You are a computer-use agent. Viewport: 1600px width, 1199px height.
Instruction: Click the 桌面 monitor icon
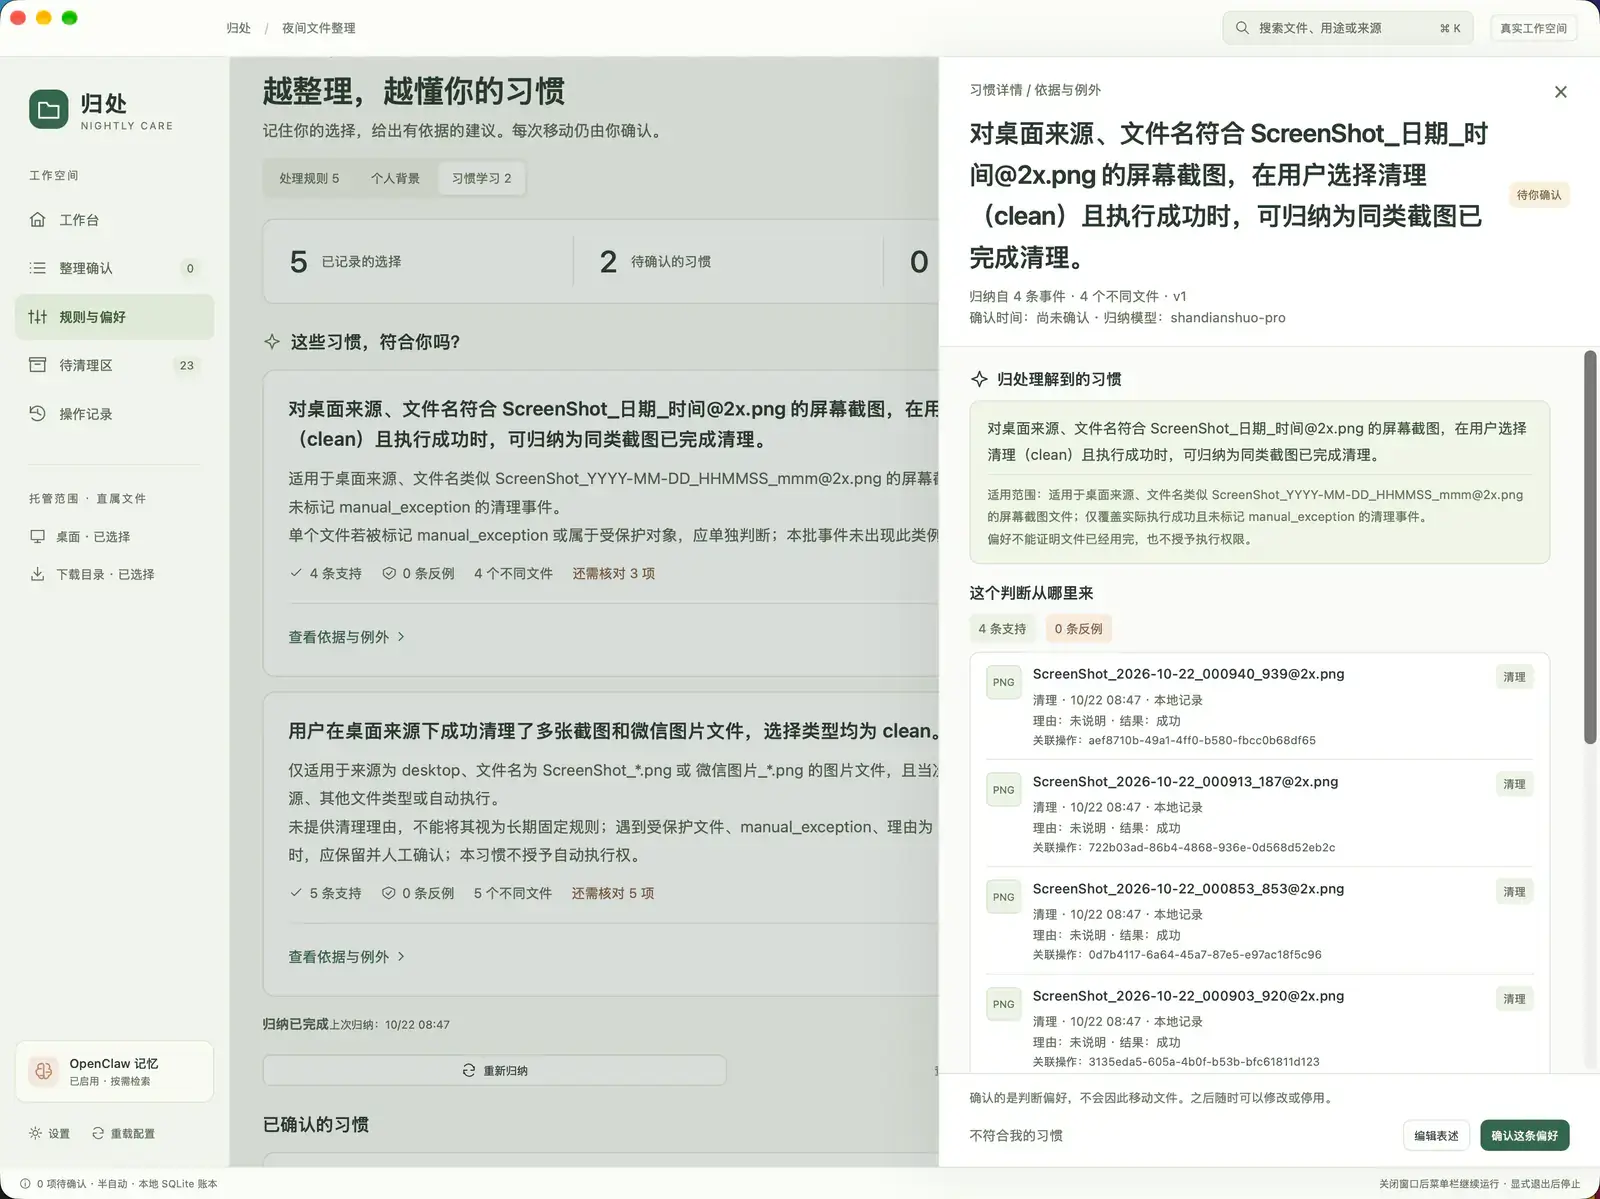pos(37,536)
